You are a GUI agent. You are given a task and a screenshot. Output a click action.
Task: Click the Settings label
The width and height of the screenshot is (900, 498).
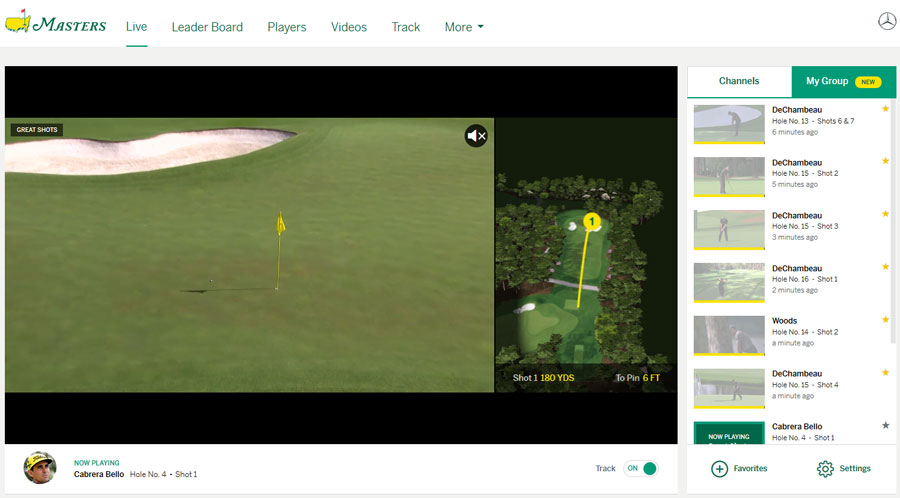click(855, 469)
